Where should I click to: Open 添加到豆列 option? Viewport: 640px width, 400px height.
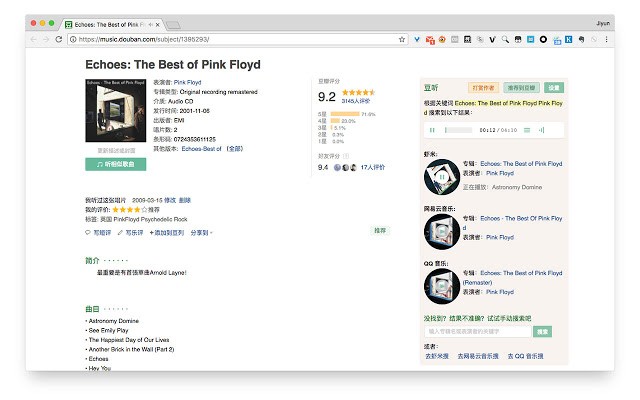click(166, 232)
